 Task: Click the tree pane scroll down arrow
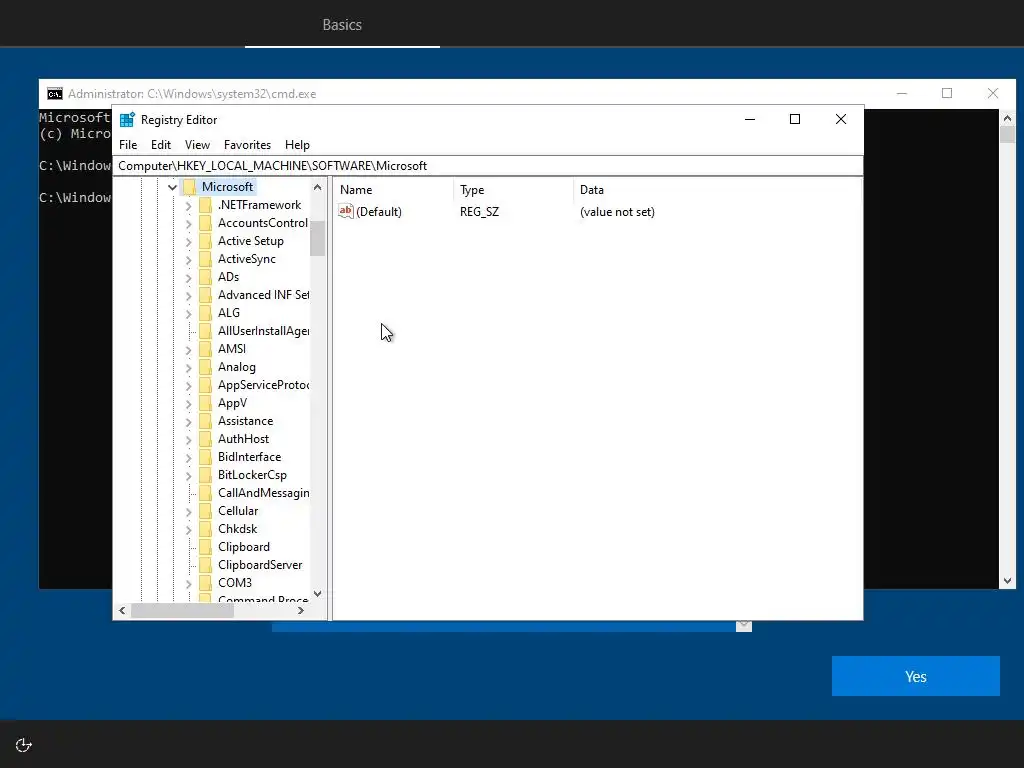pyautogui.click(x=317, y=594)
